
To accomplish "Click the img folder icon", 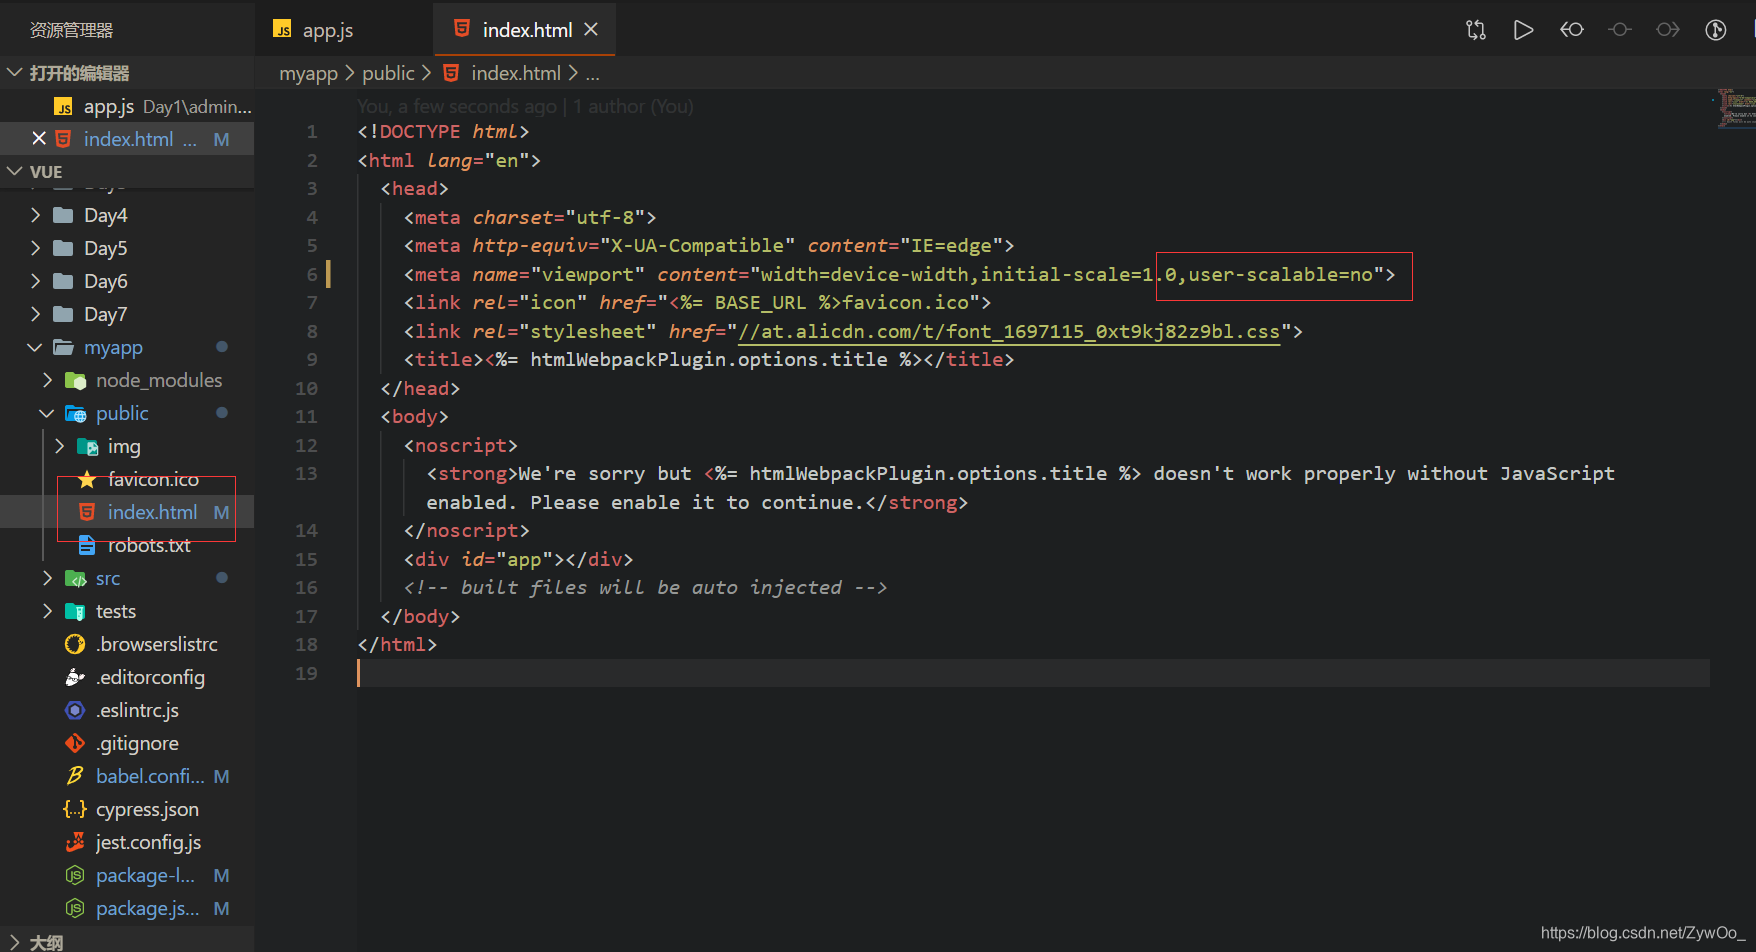I will pos(87,446).
